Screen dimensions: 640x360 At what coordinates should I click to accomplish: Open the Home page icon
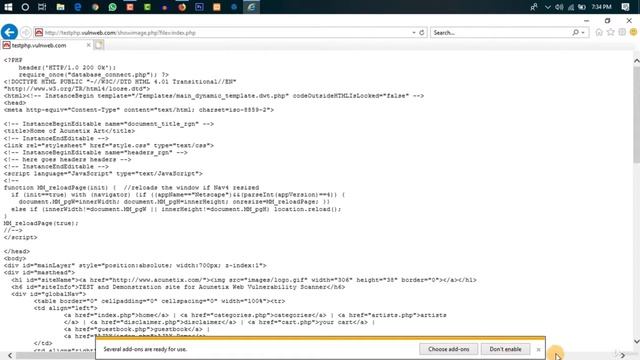[599, 32]
